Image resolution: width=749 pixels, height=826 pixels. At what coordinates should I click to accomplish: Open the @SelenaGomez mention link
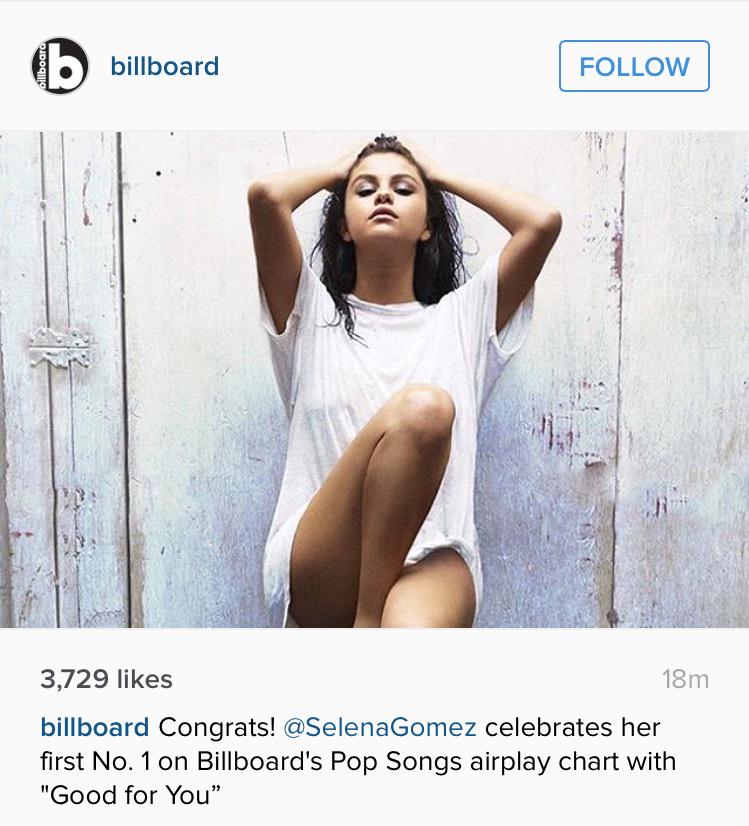(380, 727)
